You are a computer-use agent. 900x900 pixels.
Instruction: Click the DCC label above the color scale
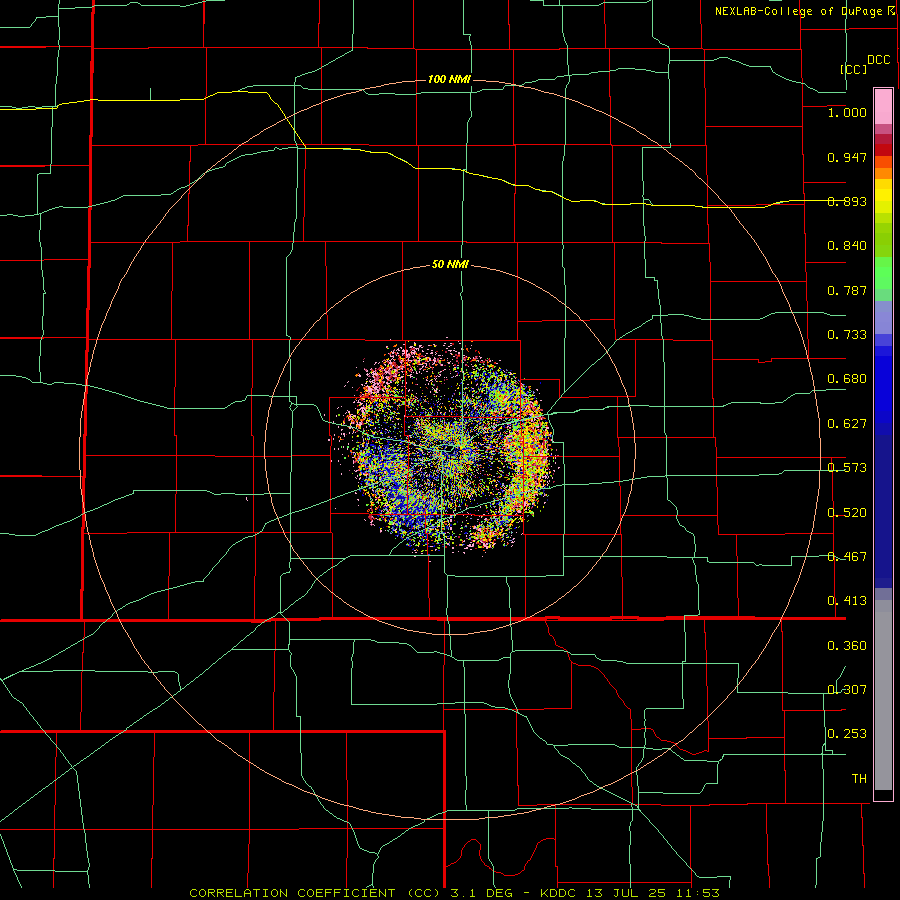click(879, 60)
